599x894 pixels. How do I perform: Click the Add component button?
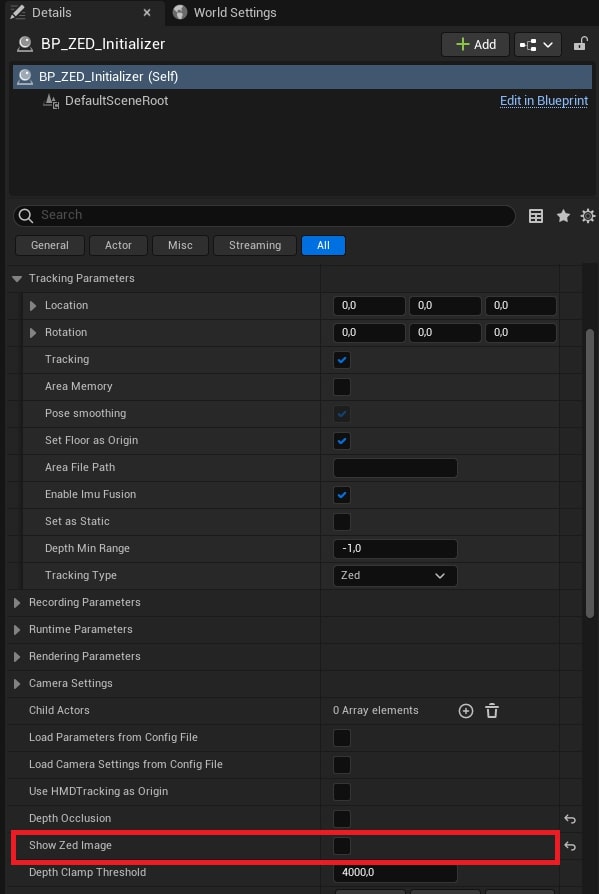[x=475, y=44]
